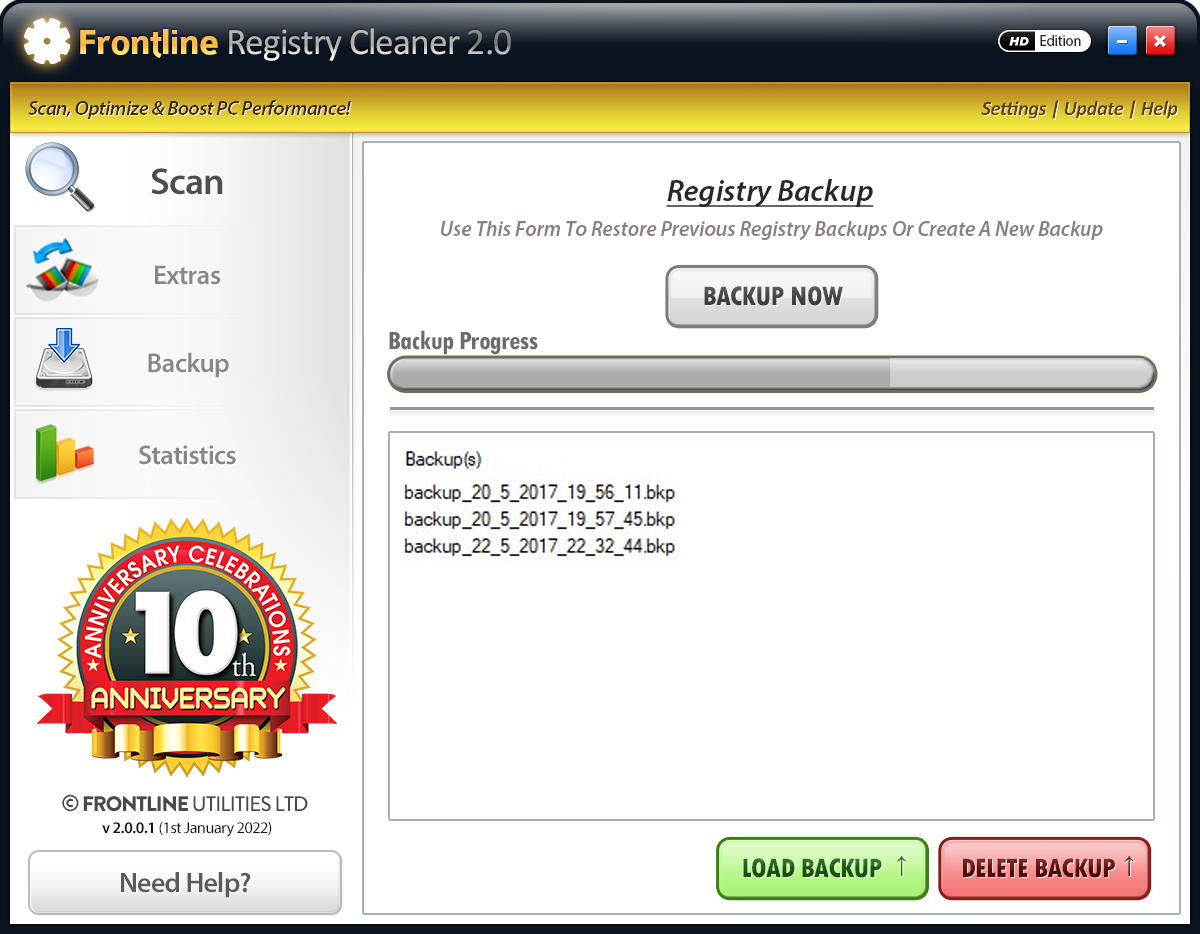Open the Help link
The width and height of the screenshot is (1200, 934).
(x=1159, y=108)
